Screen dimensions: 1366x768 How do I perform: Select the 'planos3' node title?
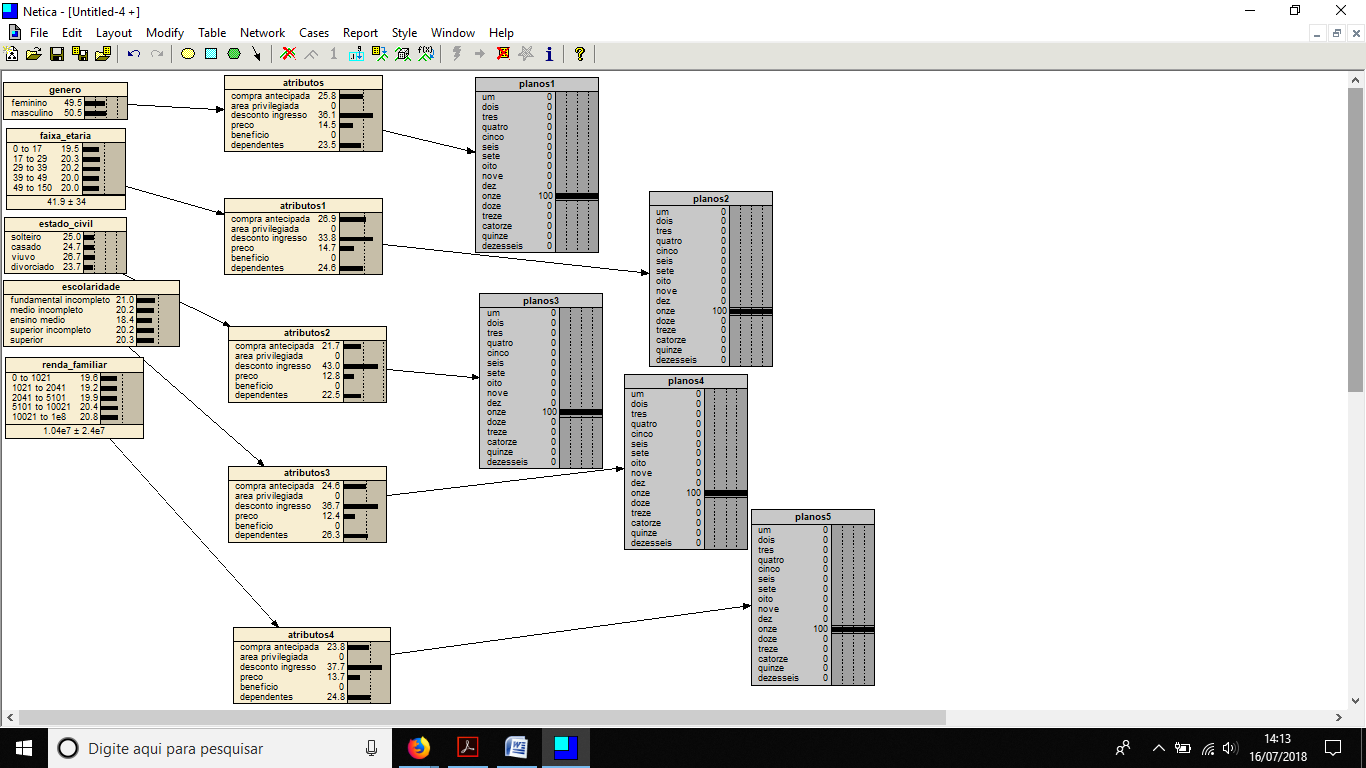pos(540,301)
